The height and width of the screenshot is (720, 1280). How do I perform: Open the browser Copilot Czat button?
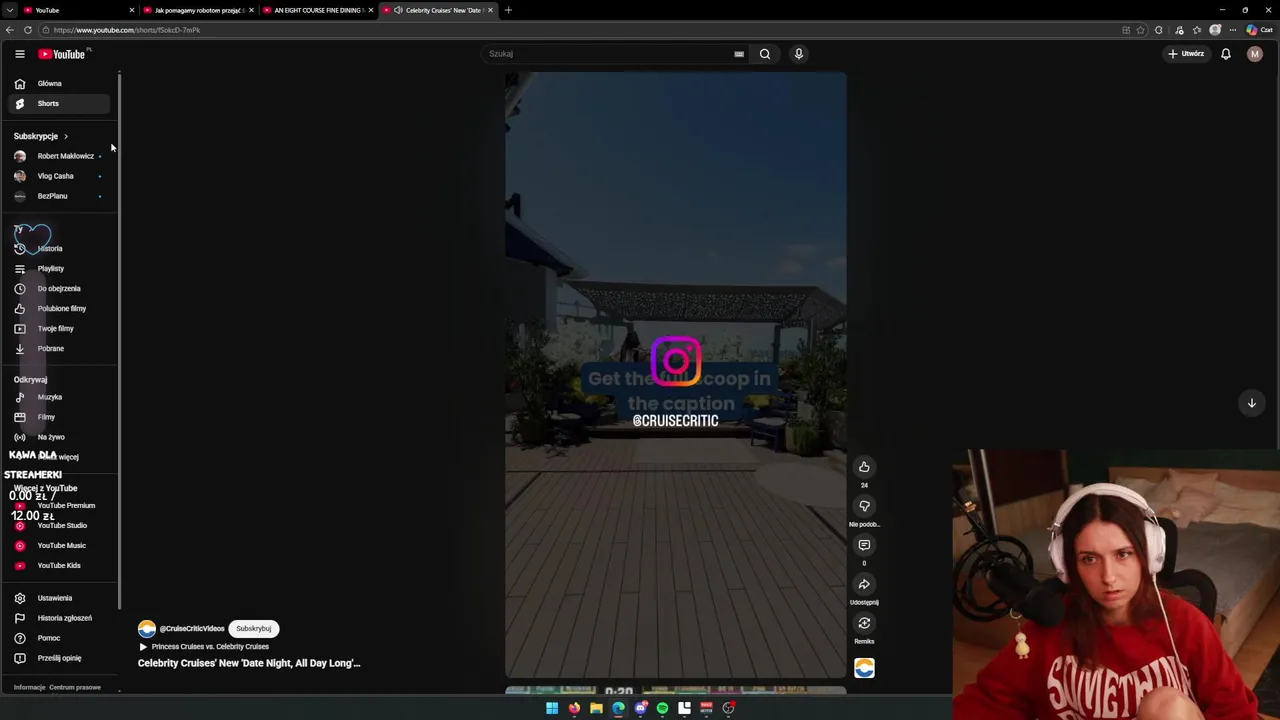tap(1259, 30)
